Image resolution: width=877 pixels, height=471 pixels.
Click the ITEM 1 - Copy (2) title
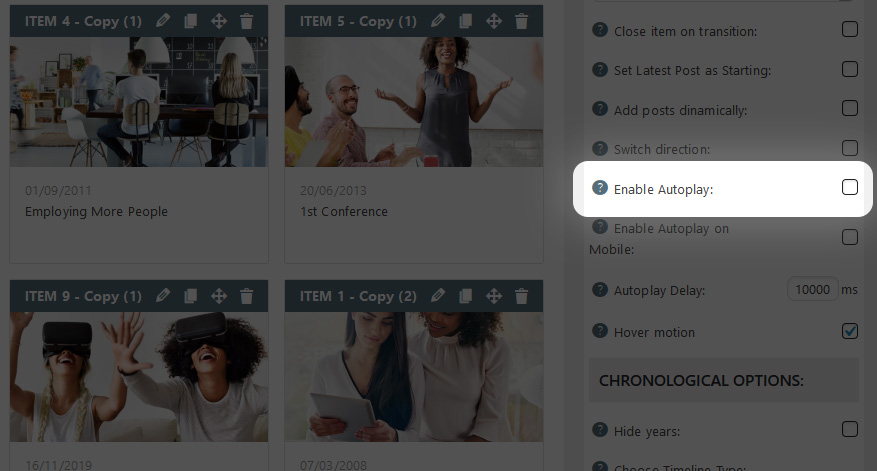(x=358, y=296)
